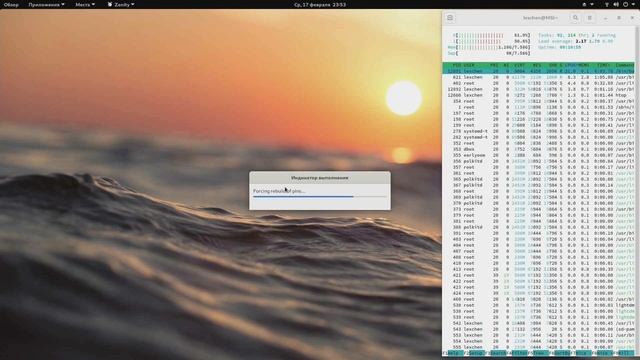Select process 543 with command (sd-pam

pos(538,329)
